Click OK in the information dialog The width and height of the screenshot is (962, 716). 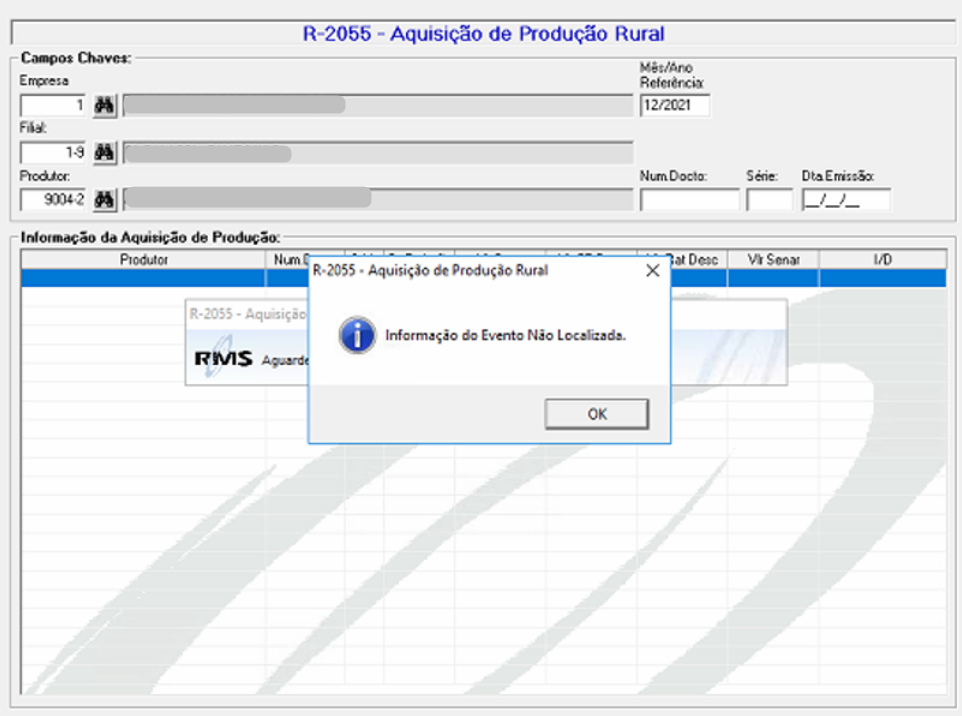(x=596, y=414)
